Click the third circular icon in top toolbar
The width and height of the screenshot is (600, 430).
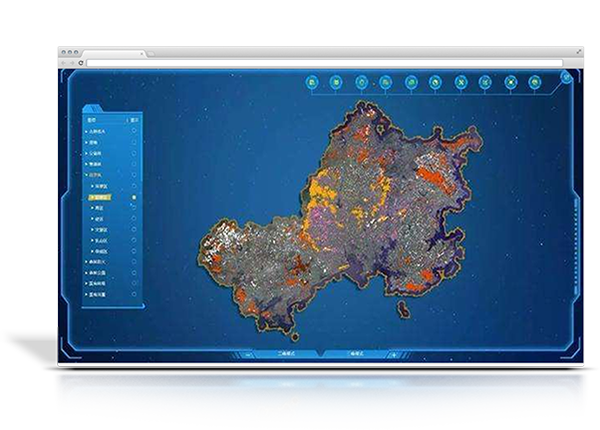[361, 82]
